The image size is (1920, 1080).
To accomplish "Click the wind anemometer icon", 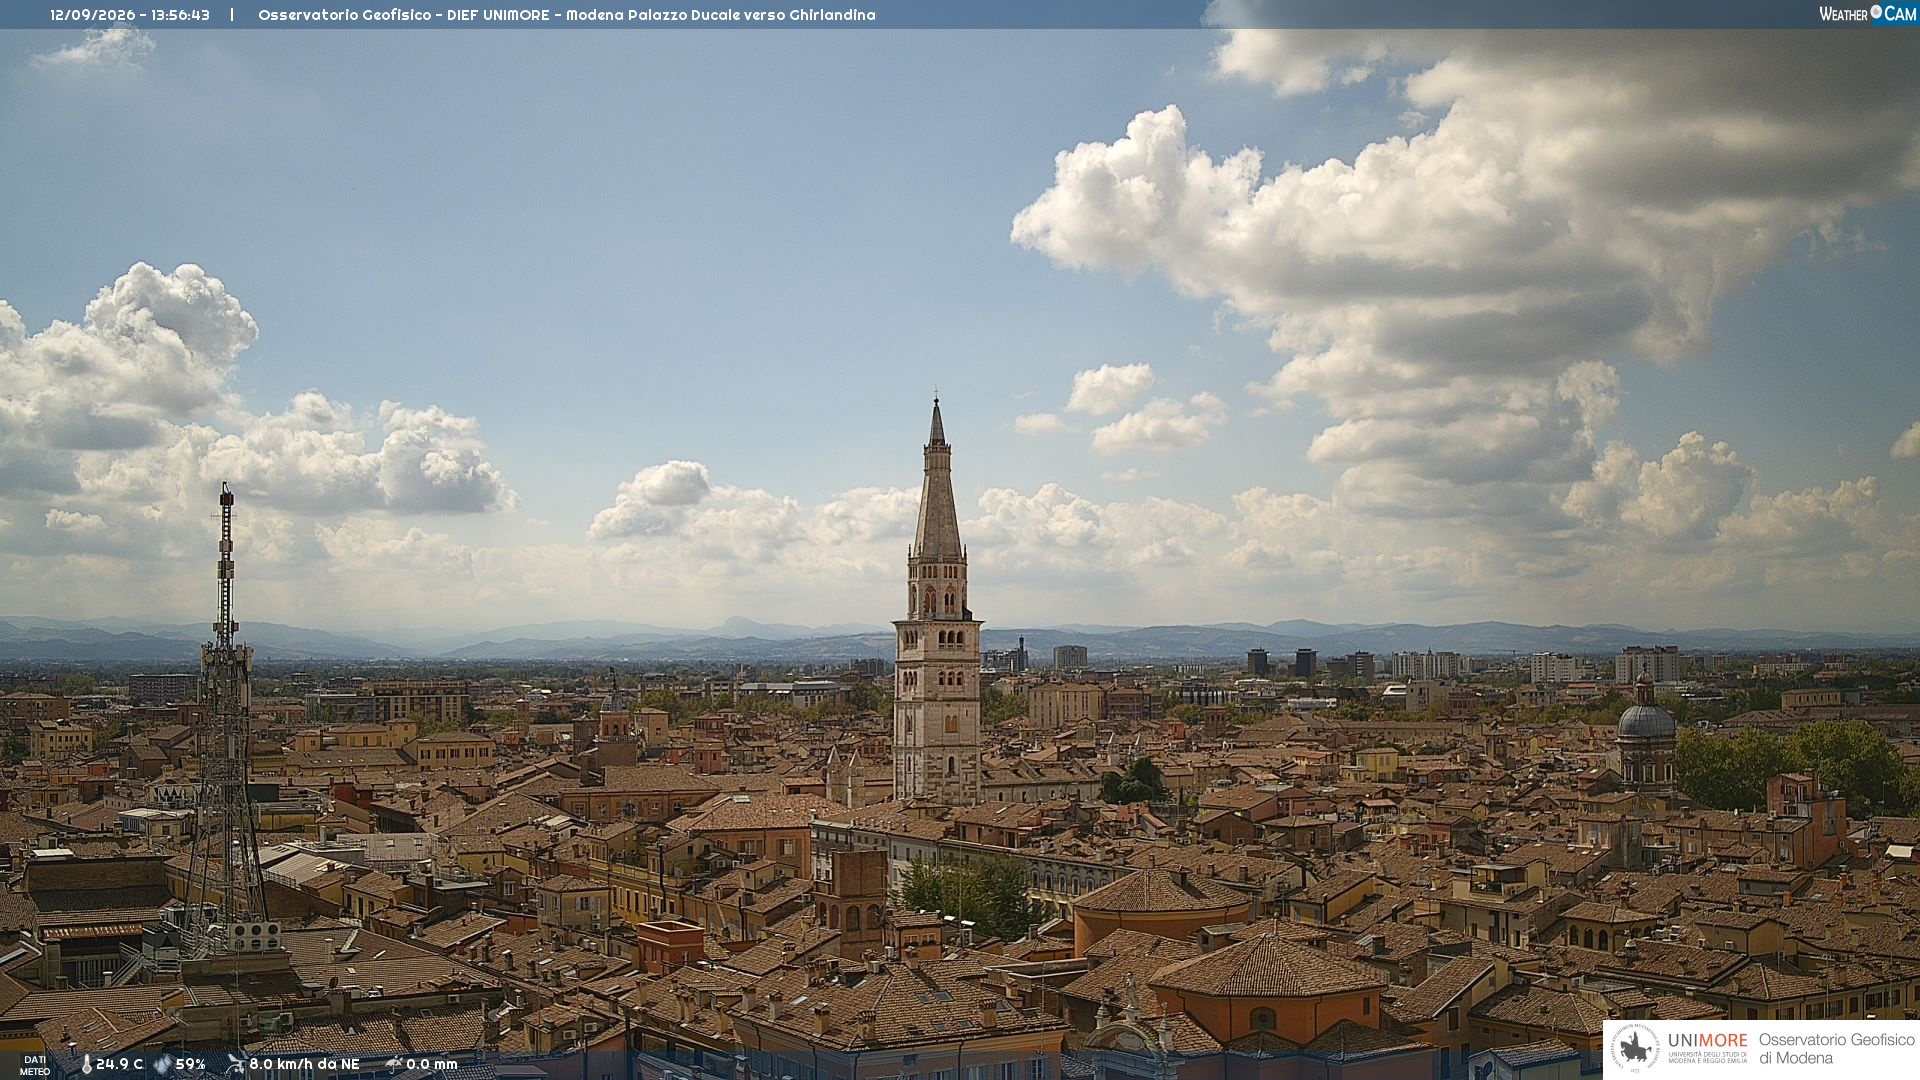I will coord(236,1063).
